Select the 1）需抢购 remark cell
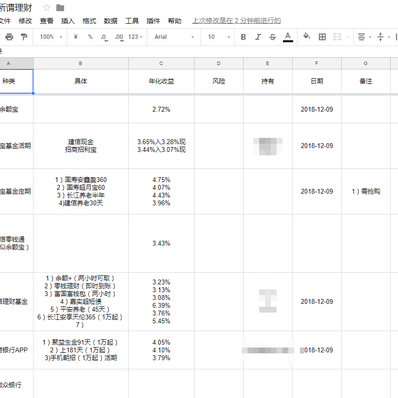398x398 pixels. coord(366,191)
